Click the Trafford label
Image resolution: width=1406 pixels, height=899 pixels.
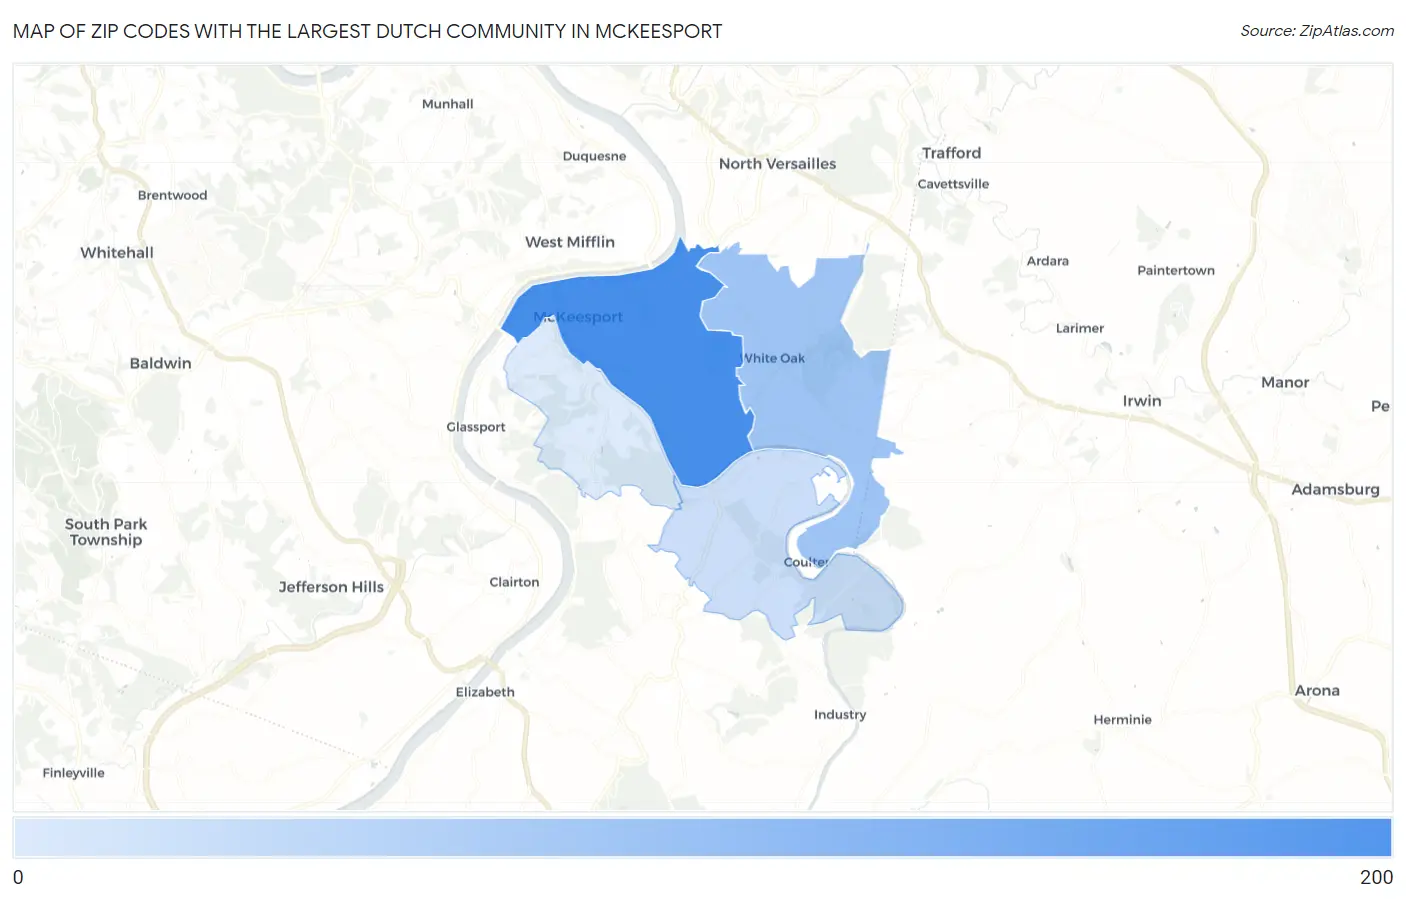(x=951, y=153)
